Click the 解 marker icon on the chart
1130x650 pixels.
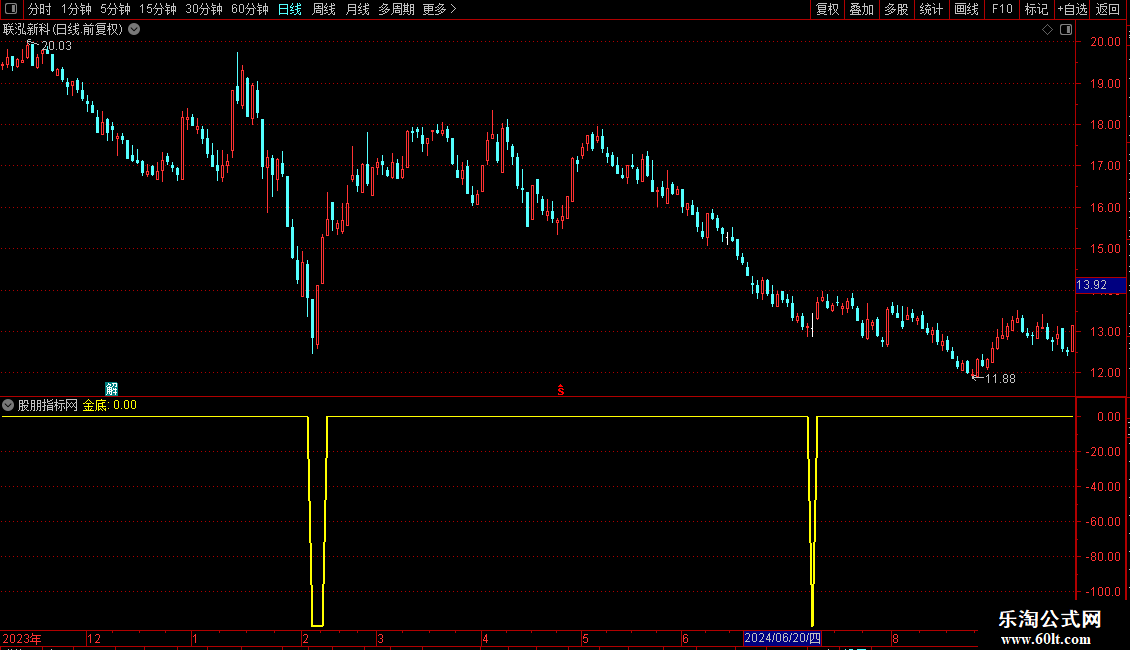112,389
